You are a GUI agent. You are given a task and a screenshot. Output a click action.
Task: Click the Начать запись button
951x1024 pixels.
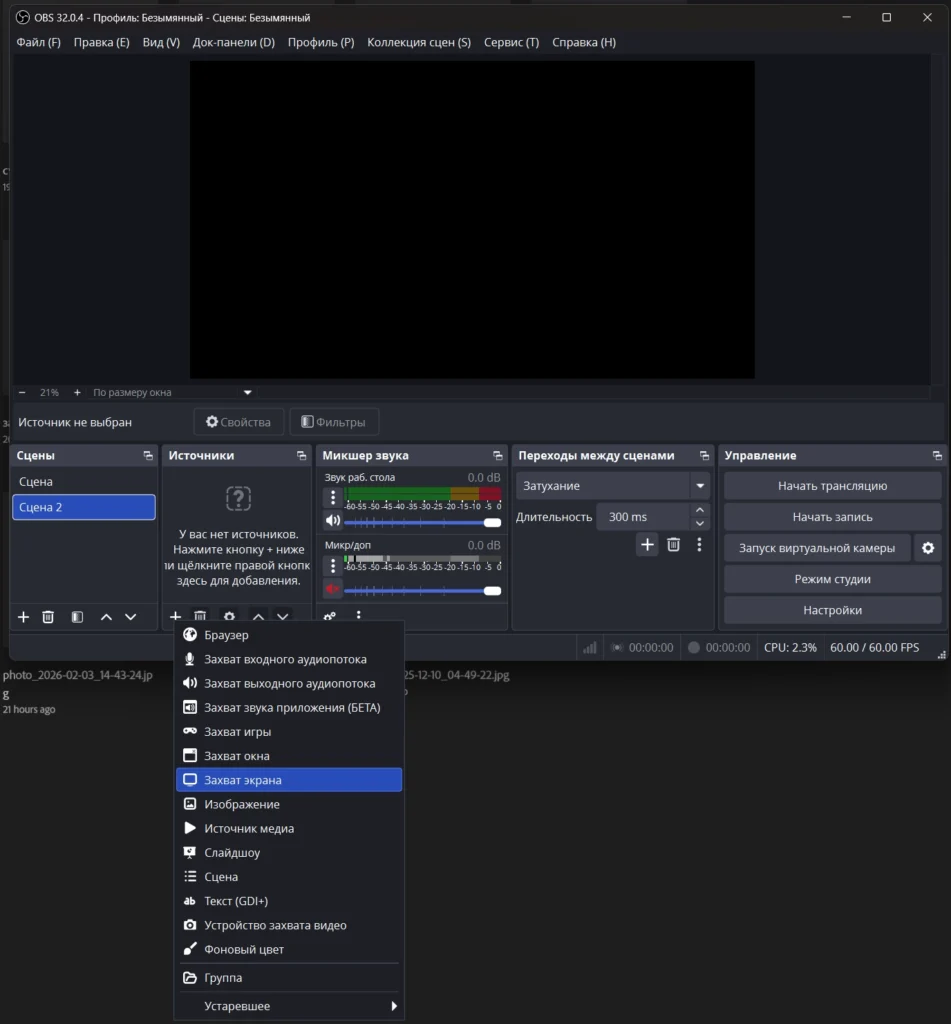click(832, 517)
